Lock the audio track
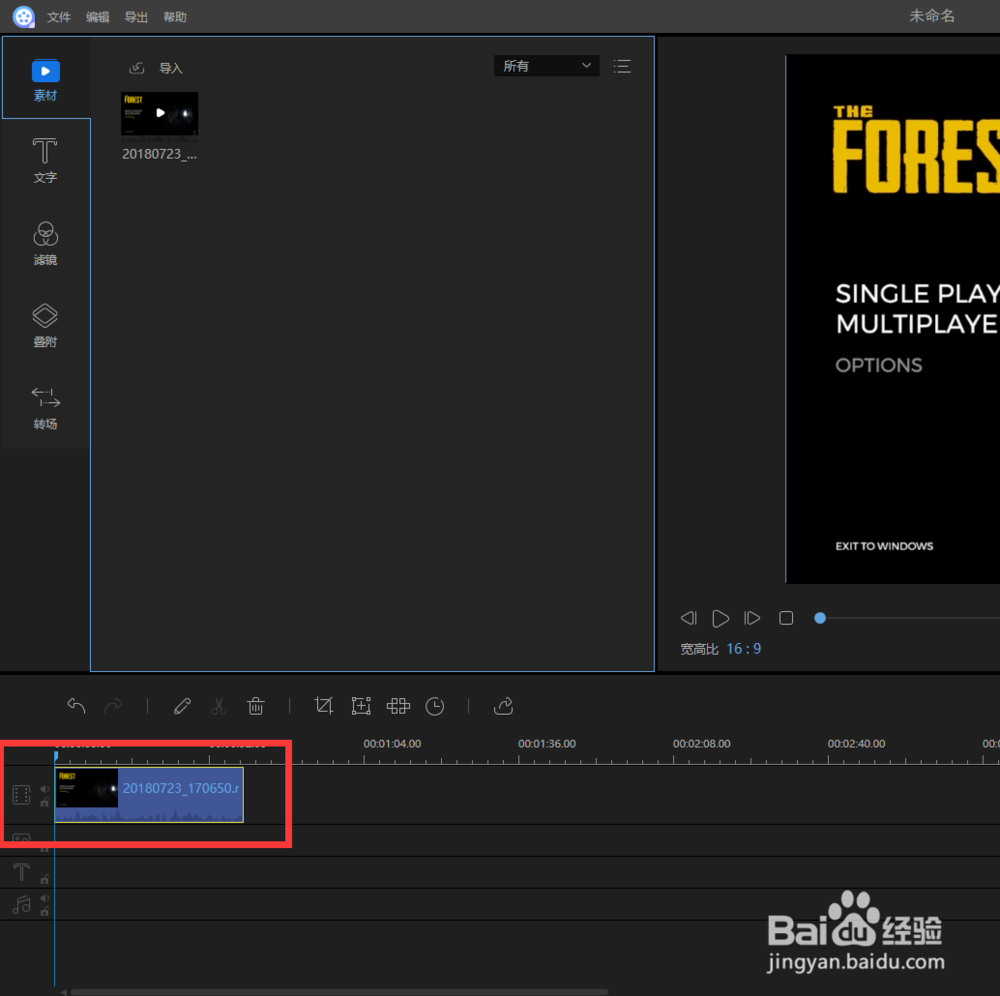 45,912
